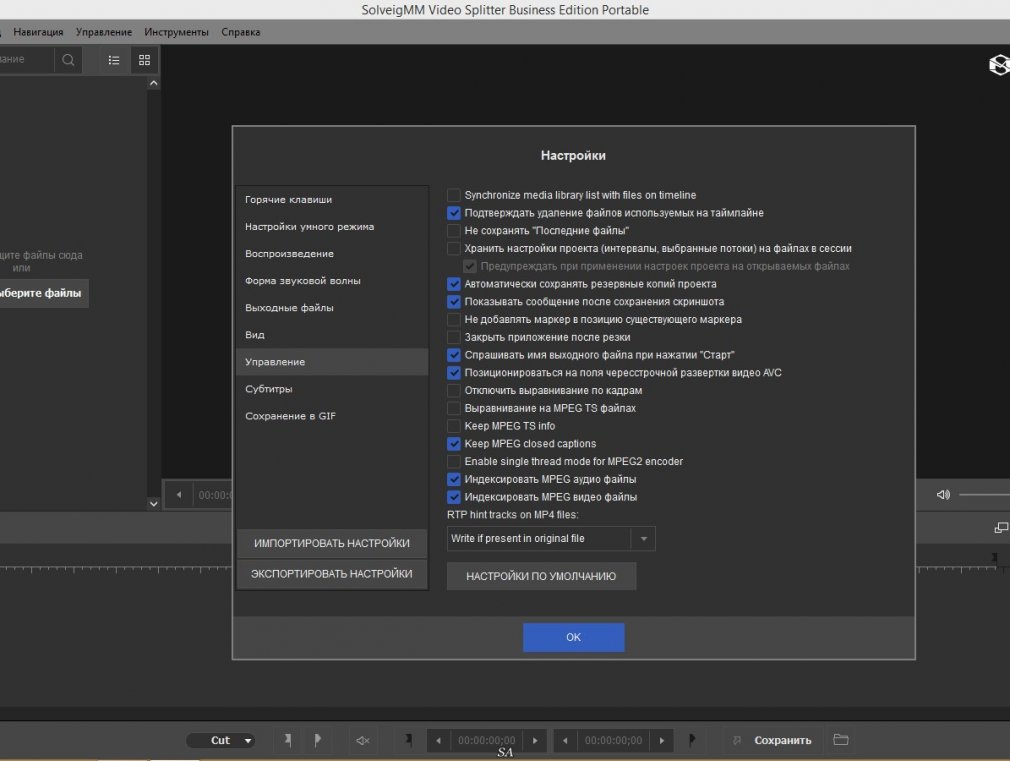The width and height of the screenshot is (1010, 761).
Task: Click the choose files button in media library
Action: point(43,293)
